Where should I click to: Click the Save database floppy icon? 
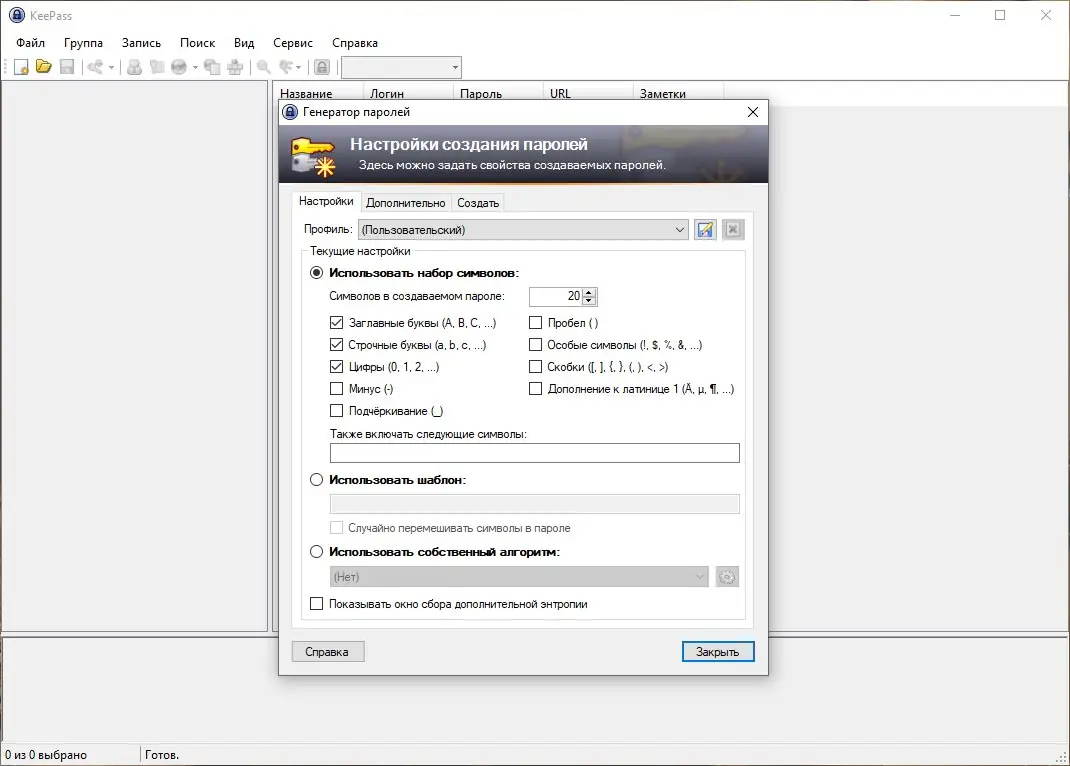[x=67, y=67]
